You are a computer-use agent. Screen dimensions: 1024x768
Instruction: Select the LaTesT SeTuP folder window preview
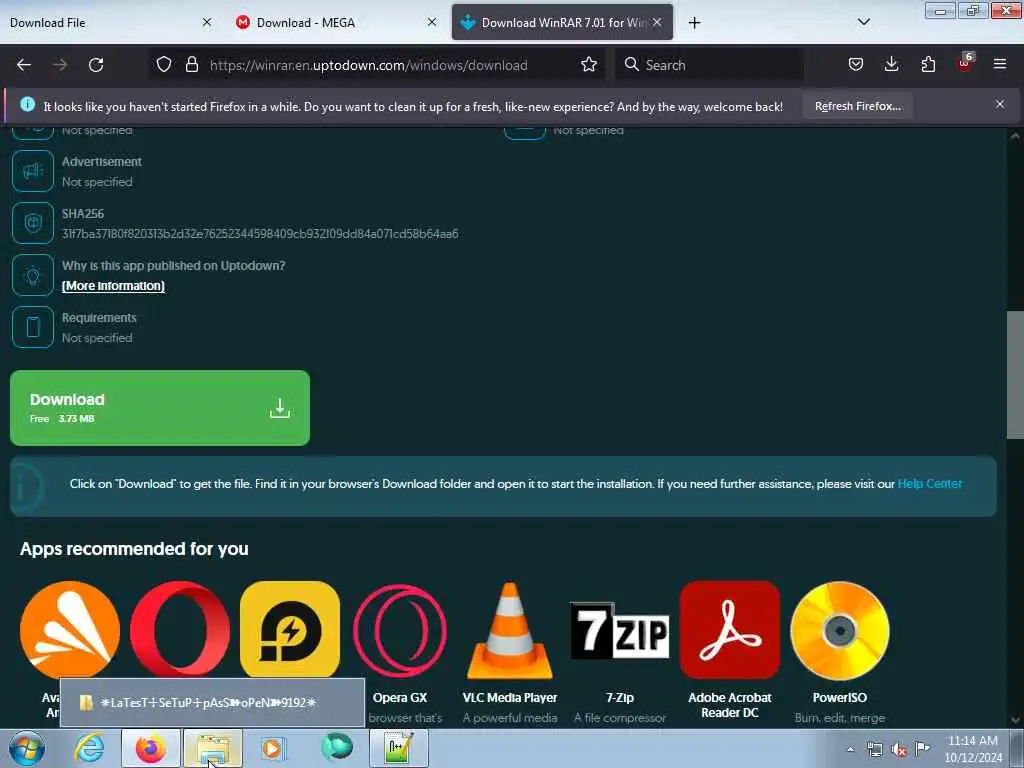tap(212, 703)
